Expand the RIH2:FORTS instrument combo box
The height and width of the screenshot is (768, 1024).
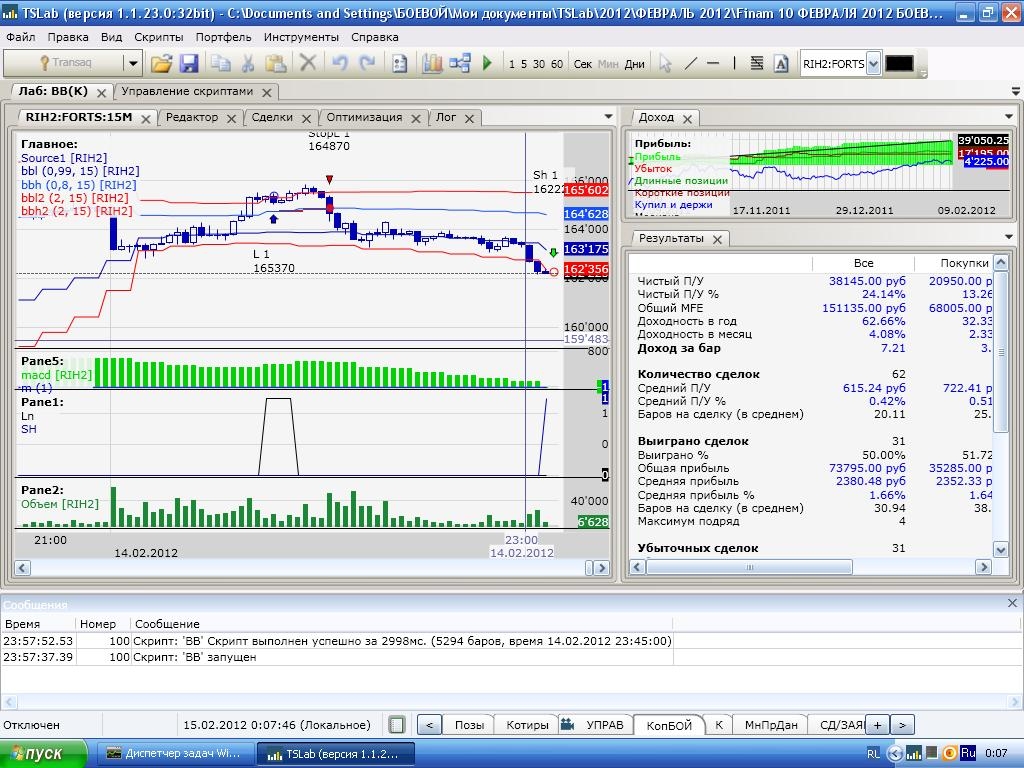(873, 64)
